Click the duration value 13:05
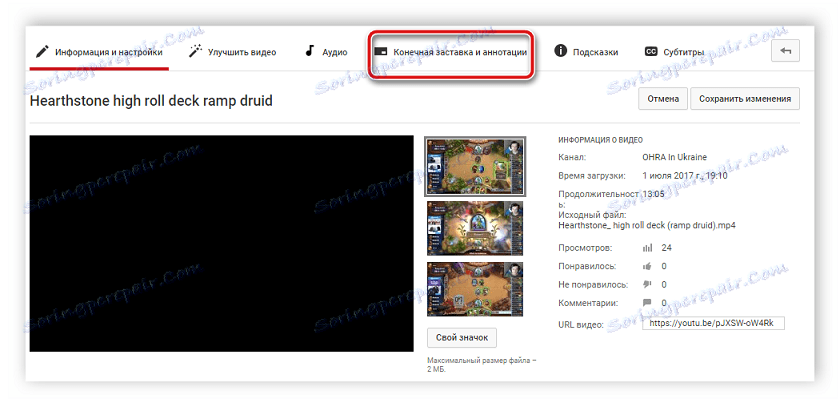840x407 pixels. [653, 194]
